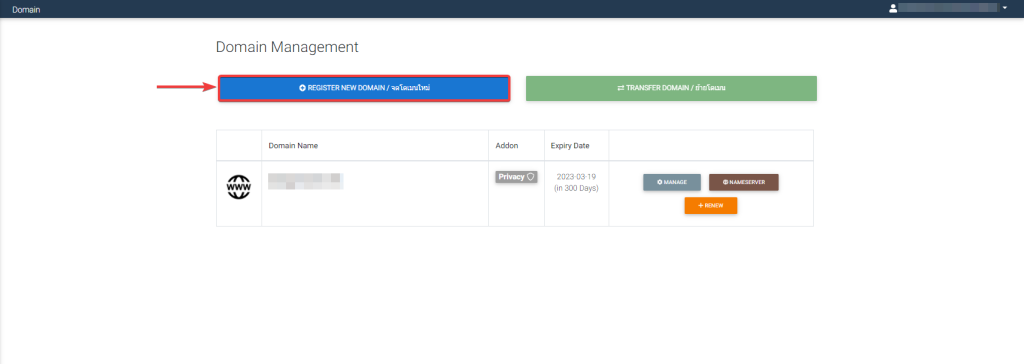Open the user account dropdown arrow
This screenshot has height=364, width=1024.
pos(1004,8)
